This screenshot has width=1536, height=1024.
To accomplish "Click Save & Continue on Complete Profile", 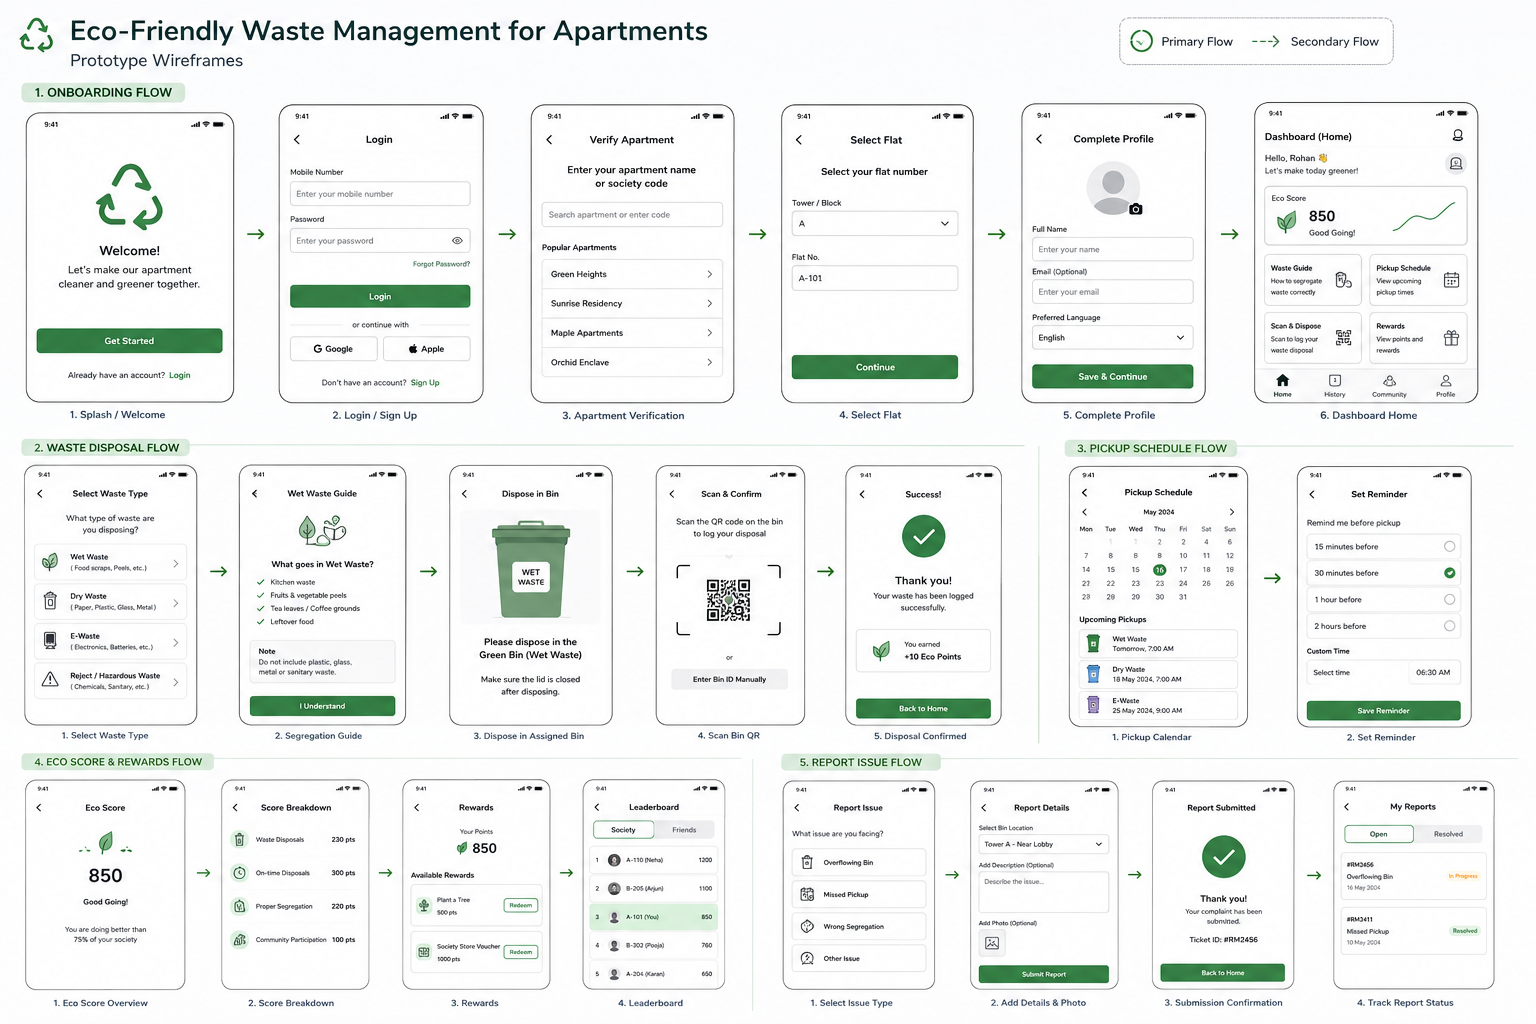I will click(x=1112, y=376).
